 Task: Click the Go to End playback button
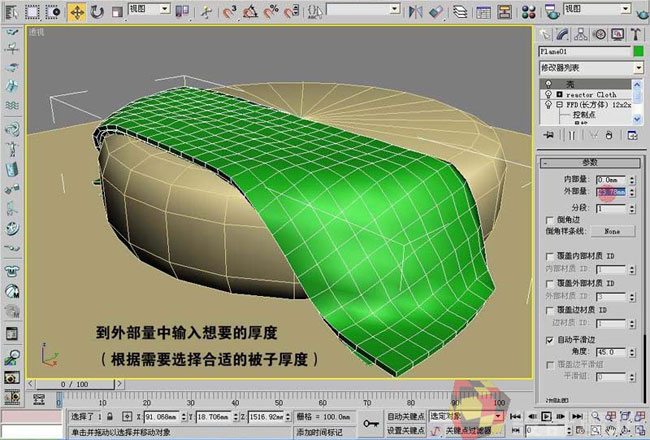pyautogui.click(x=577, y=416)
